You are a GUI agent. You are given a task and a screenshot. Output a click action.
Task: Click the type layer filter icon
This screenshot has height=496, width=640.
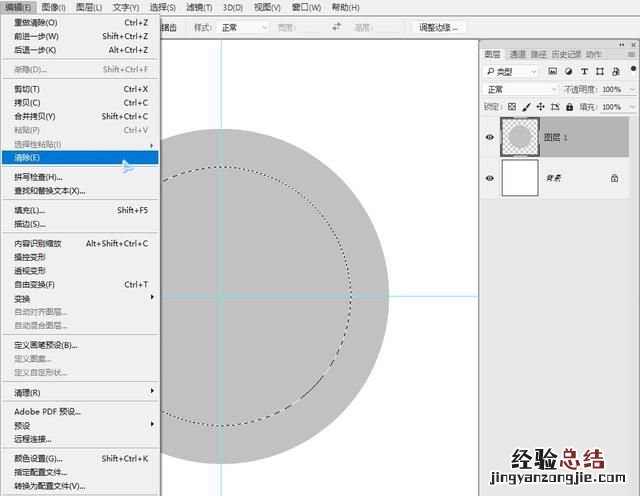[x=583, y=72]
